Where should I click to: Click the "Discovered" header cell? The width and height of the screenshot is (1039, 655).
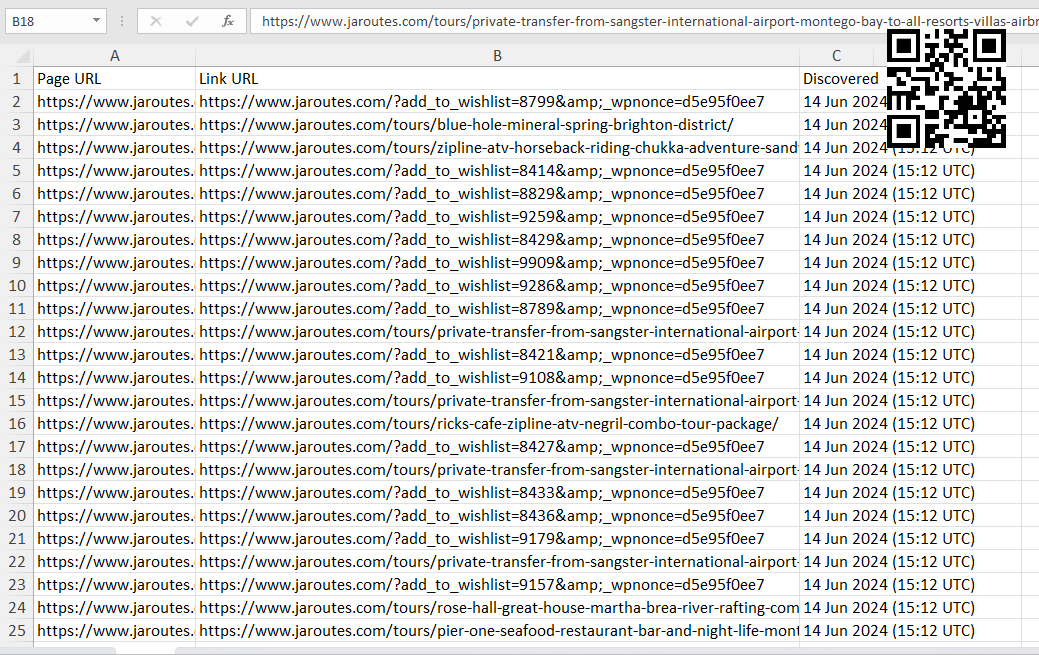pyautogui.click(x=840, y=79)
